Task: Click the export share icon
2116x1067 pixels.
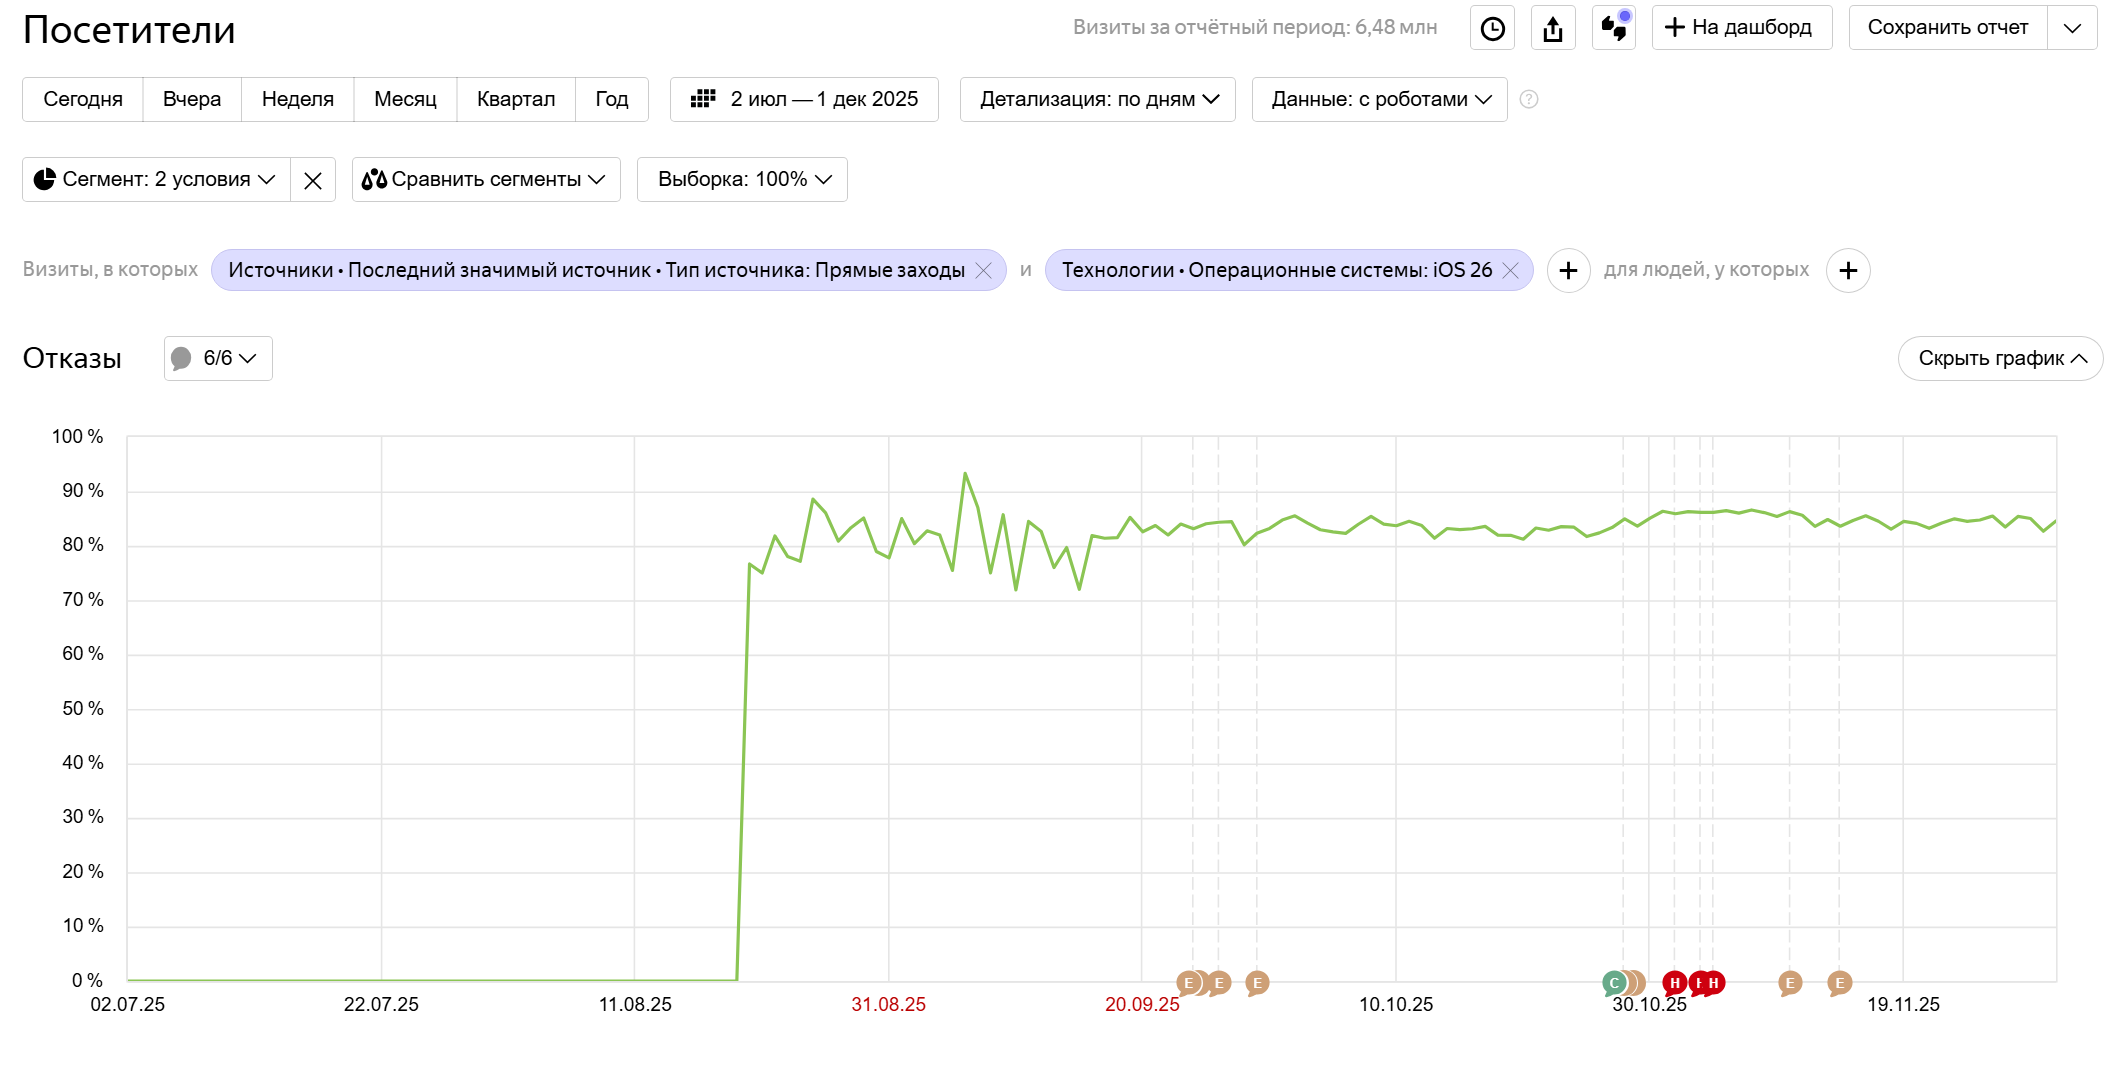Action: coord(1553,28)
